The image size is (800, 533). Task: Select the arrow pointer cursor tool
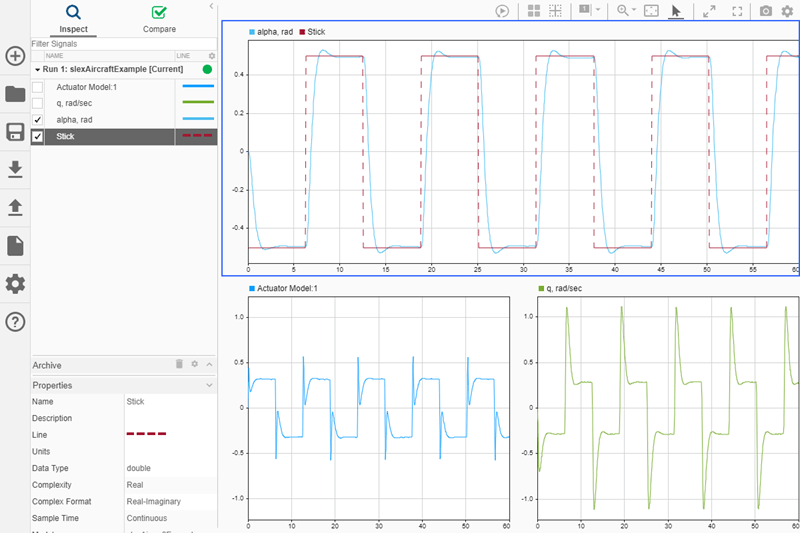click(x=676, y=11)
